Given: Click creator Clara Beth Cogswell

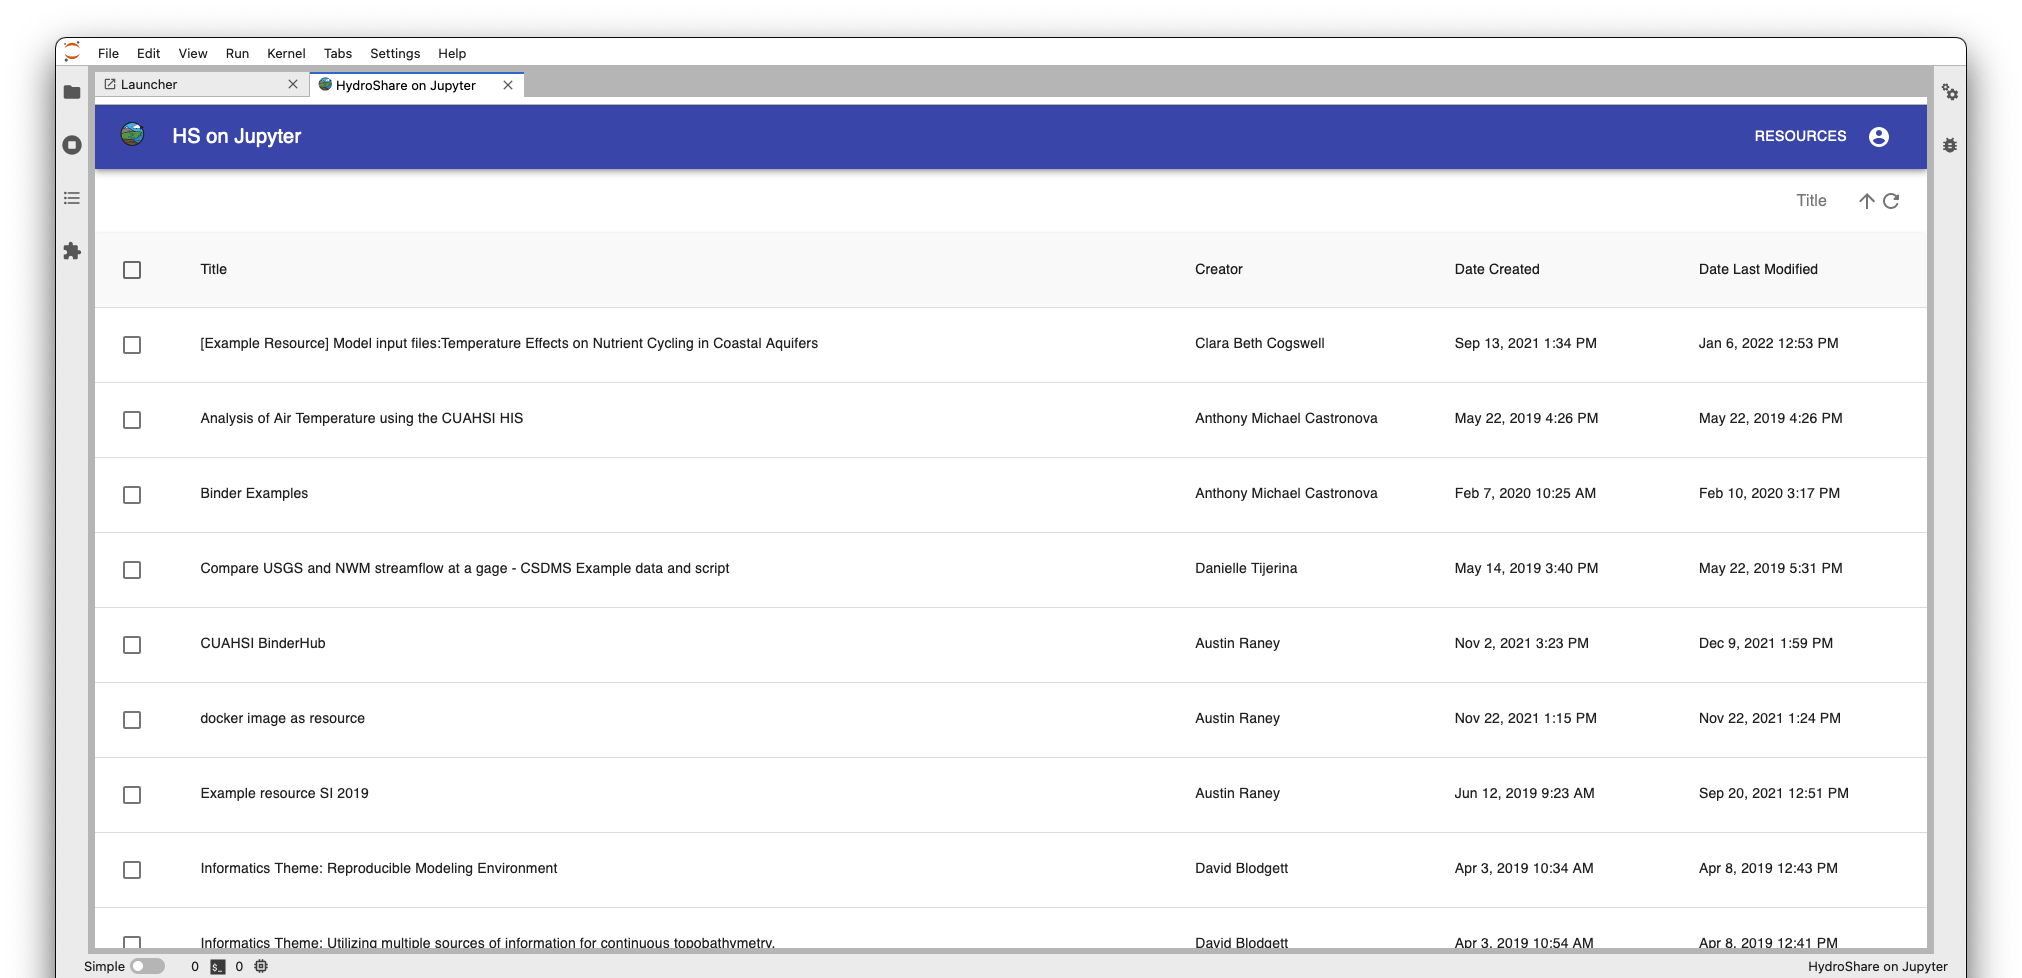Looking at the screenshot, I should [x=1259, y=343].
